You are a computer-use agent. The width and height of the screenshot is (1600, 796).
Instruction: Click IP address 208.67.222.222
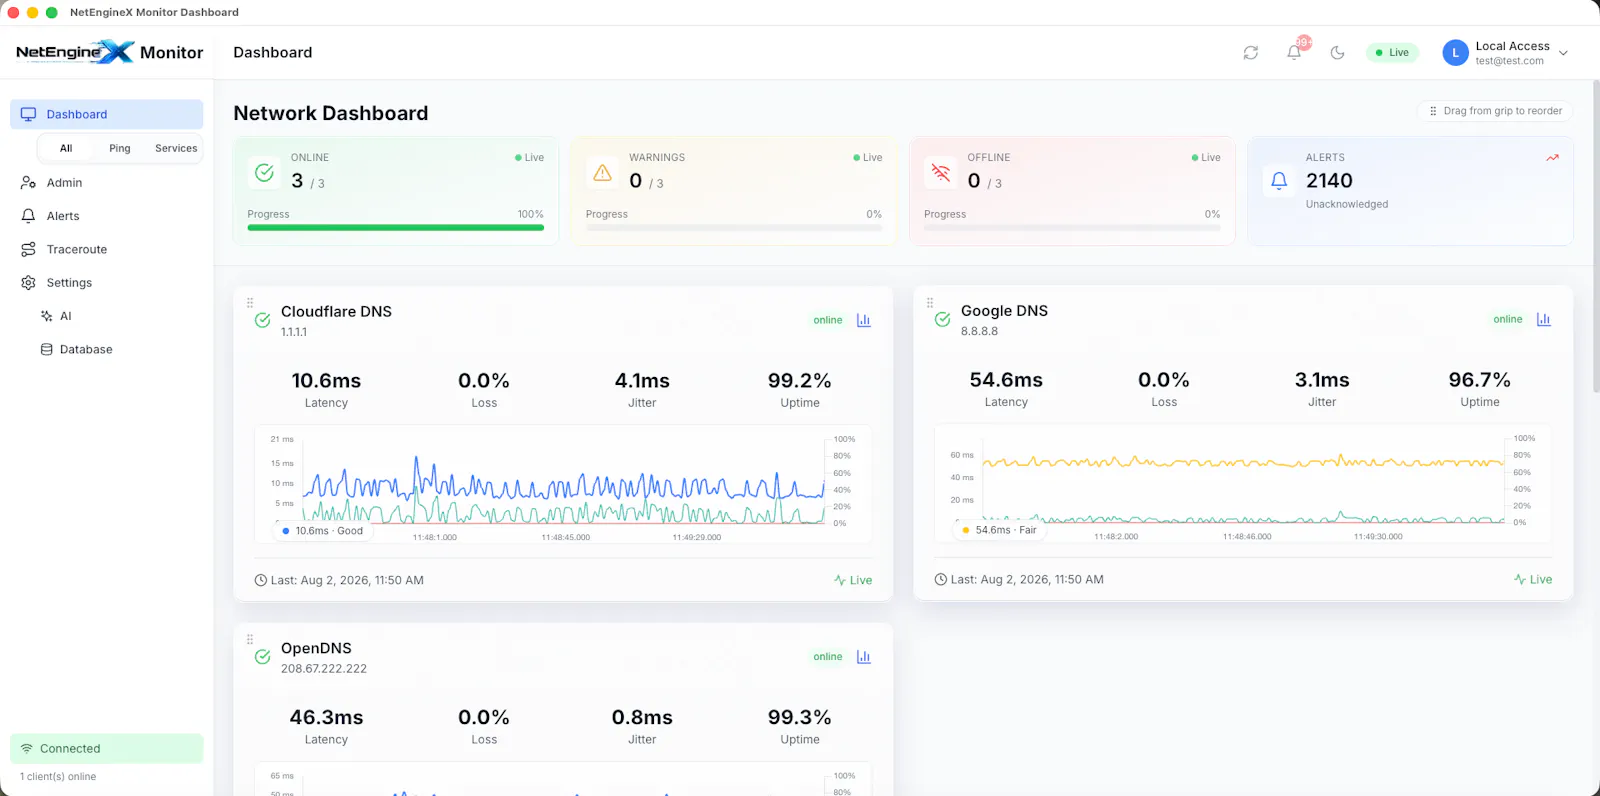(324, 669)
